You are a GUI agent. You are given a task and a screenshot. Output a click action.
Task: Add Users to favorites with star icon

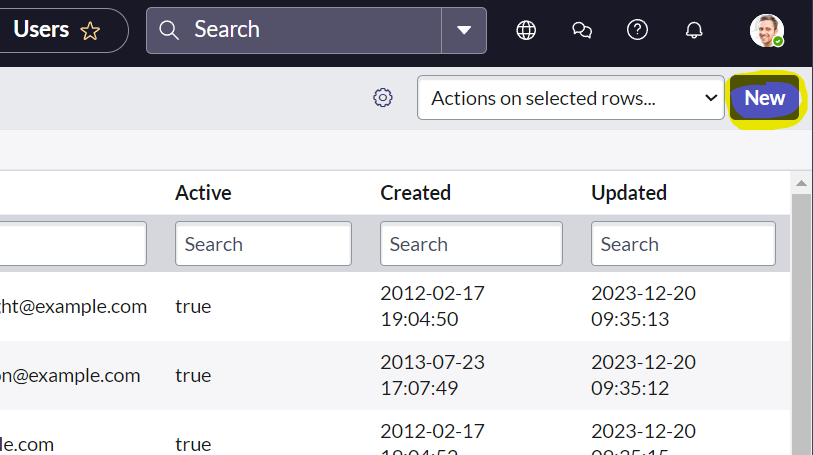pyautogui.click(x=90, y=31)
